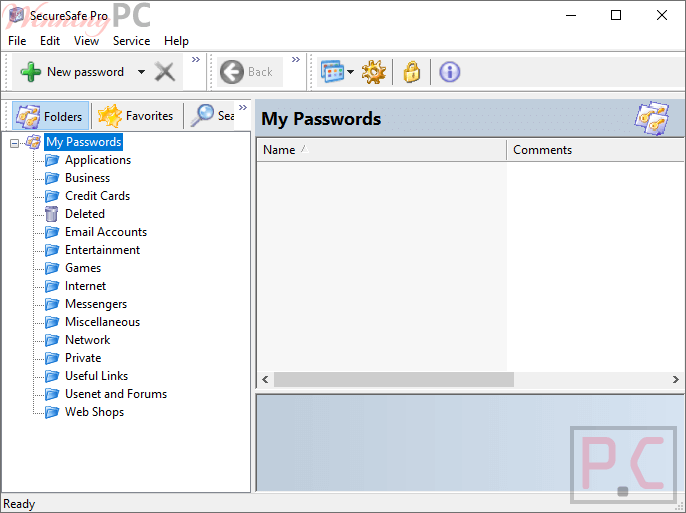Image resolution: width=686 pixels, height=513 pixels.
Task: Switch to the Search tab
Action: click(x=213, y=116)
